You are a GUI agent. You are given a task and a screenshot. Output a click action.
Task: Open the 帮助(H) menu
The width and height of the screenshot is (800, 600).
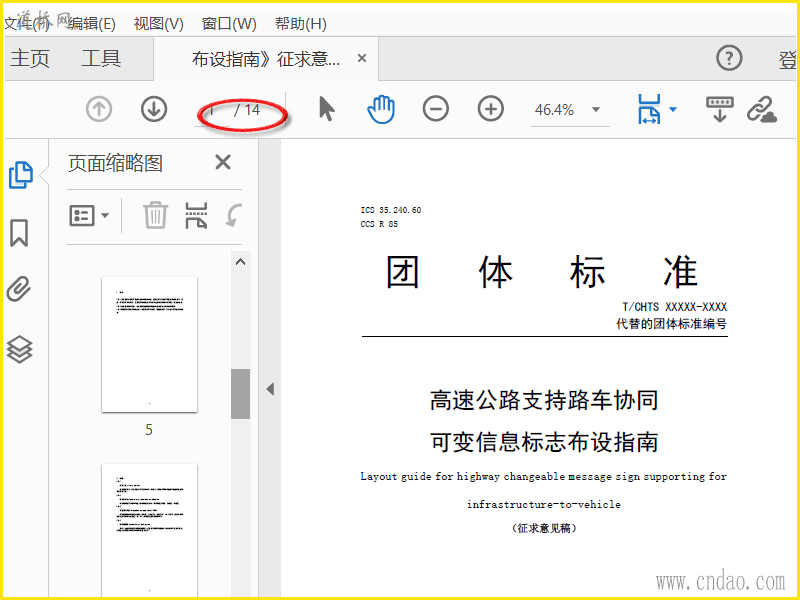click(x=301, y=23)
